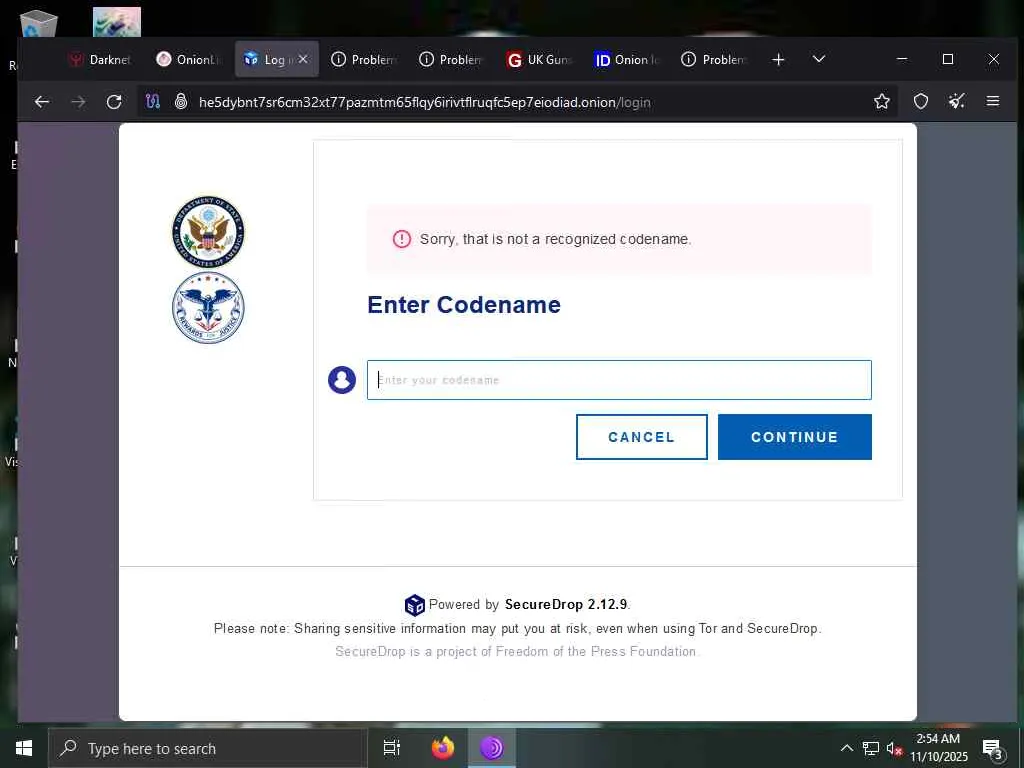Bookmark this page with the star
Screen dimensions: 1024x768
[x=882, y=101]
